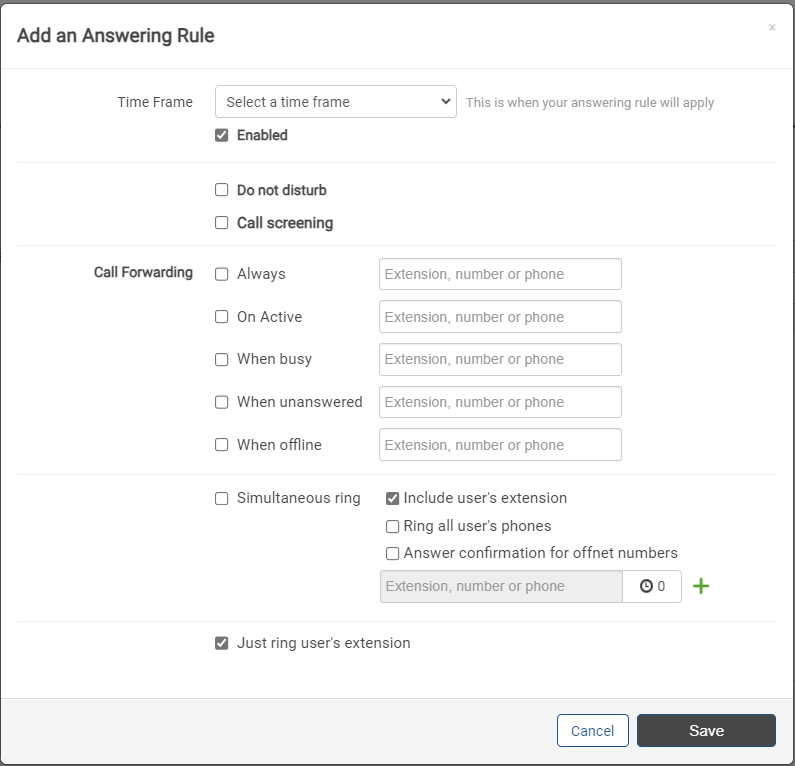
Task: Click the Call Forwarding section label
Action: 143,272
